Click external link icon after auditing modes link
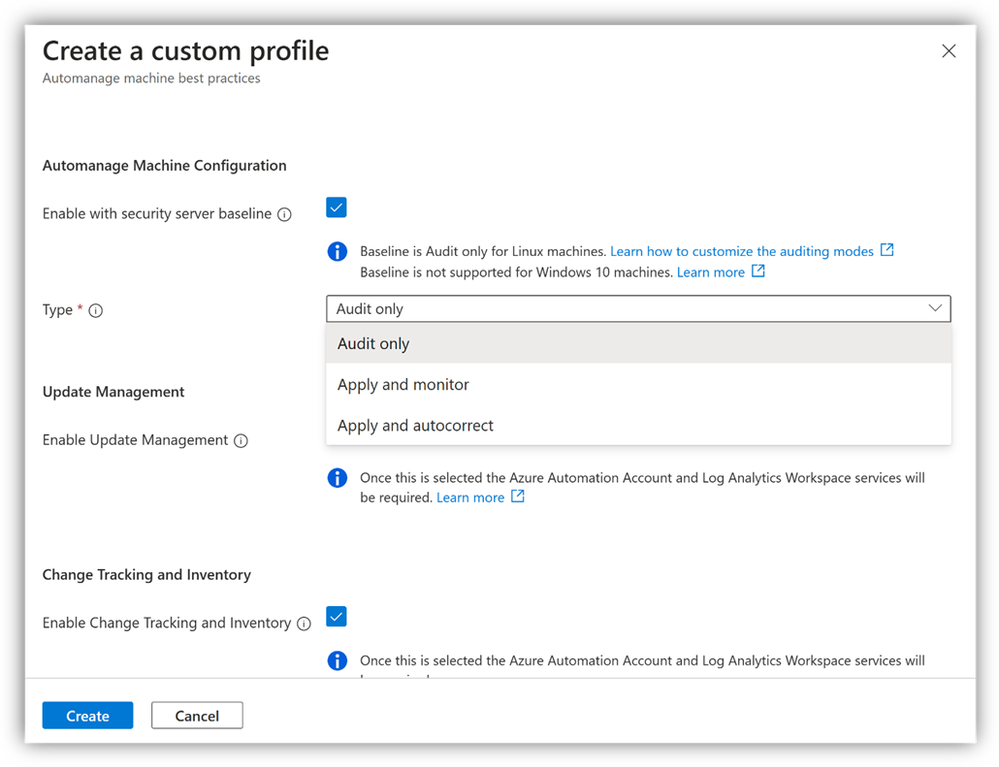This screenshot has width=999, height=767. tap(887, 250)
